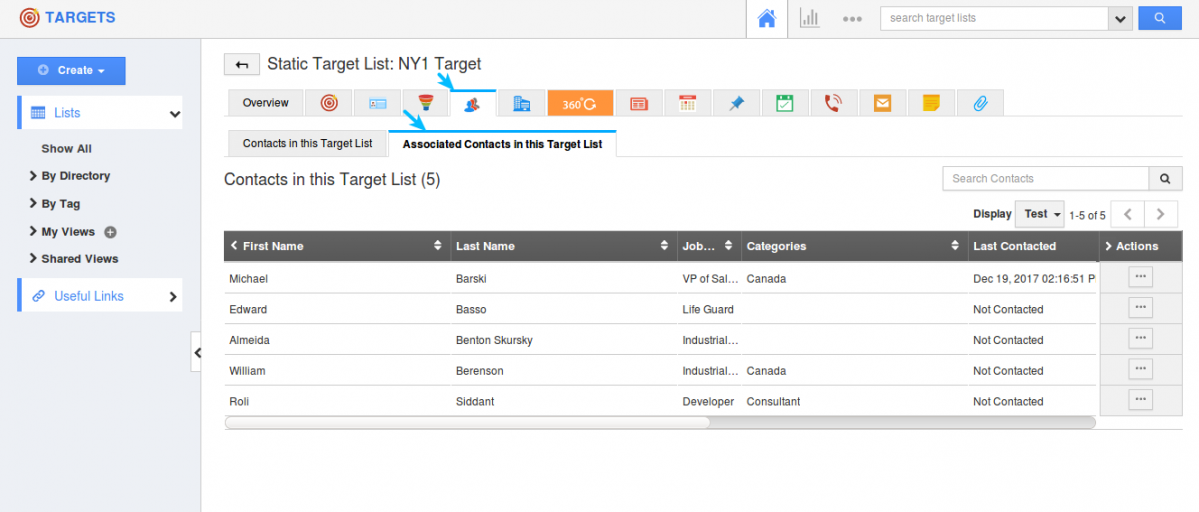Open the calendar grid tab icon
The image size is (1199, 512).
click(687, 103)
